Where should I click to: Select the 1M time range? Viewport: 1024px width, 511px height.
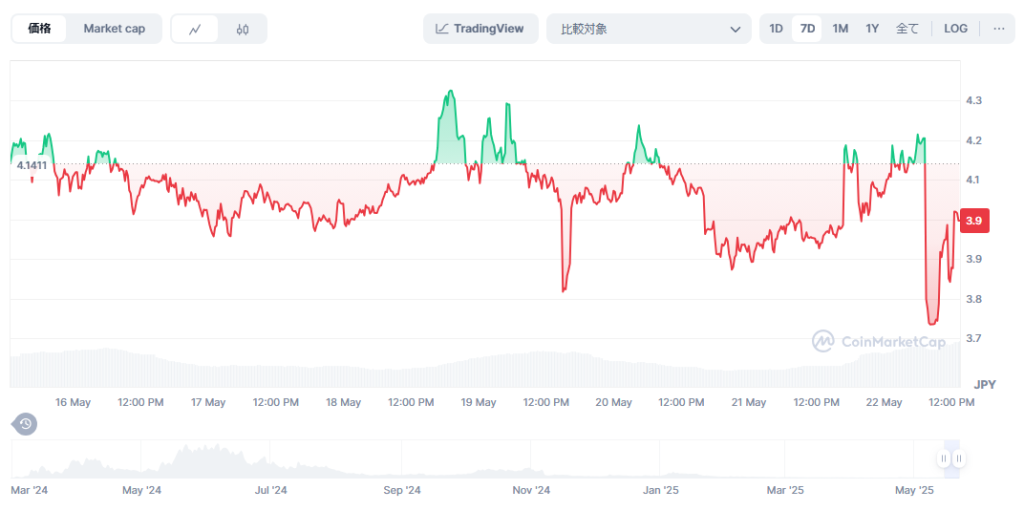(x=840, y=29)
